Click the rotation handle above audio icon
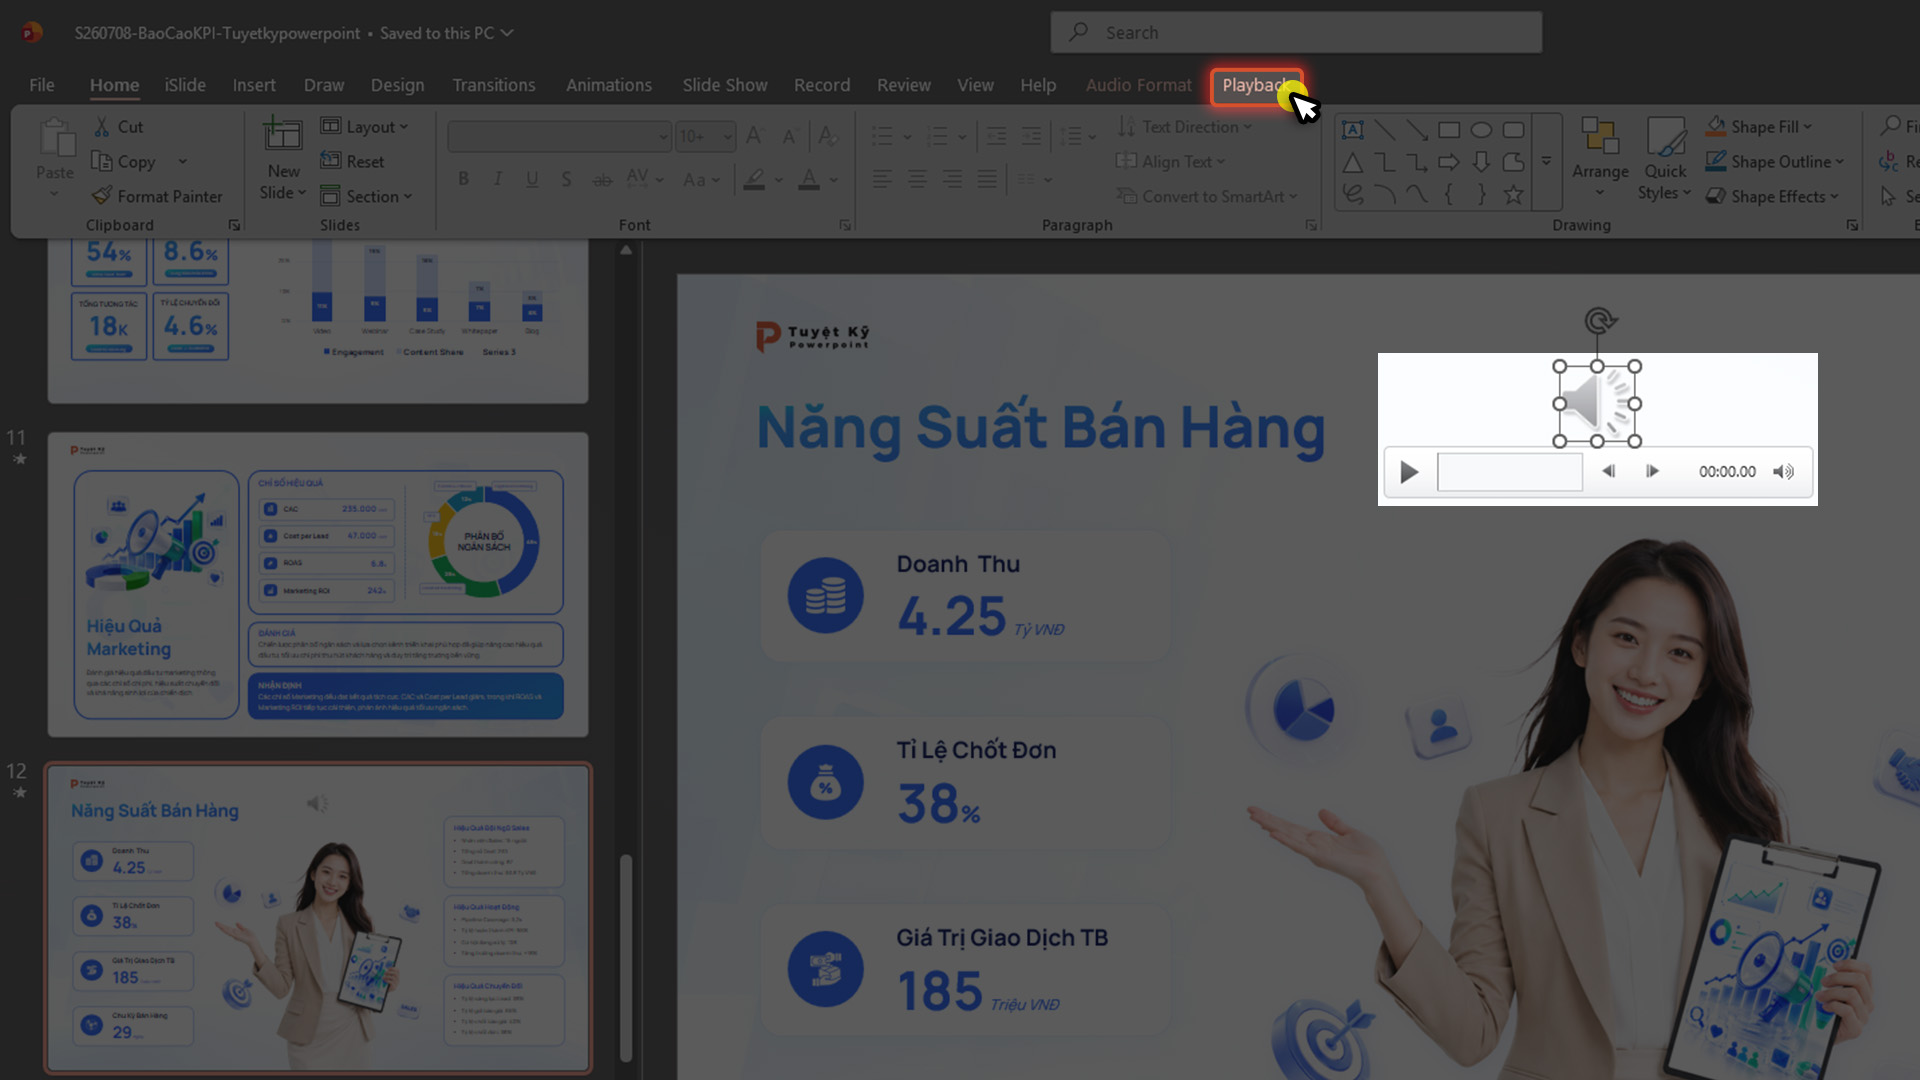 click(1600, 321)
